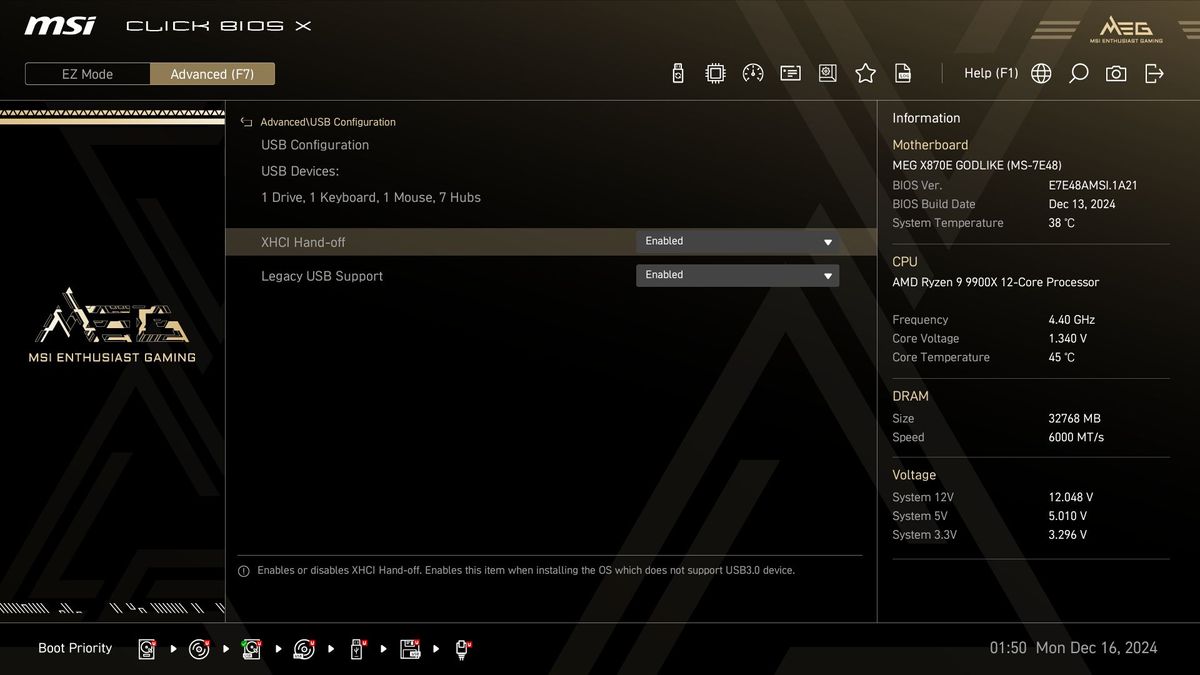Select USB flash key boot icon

[x=357, y=649]
